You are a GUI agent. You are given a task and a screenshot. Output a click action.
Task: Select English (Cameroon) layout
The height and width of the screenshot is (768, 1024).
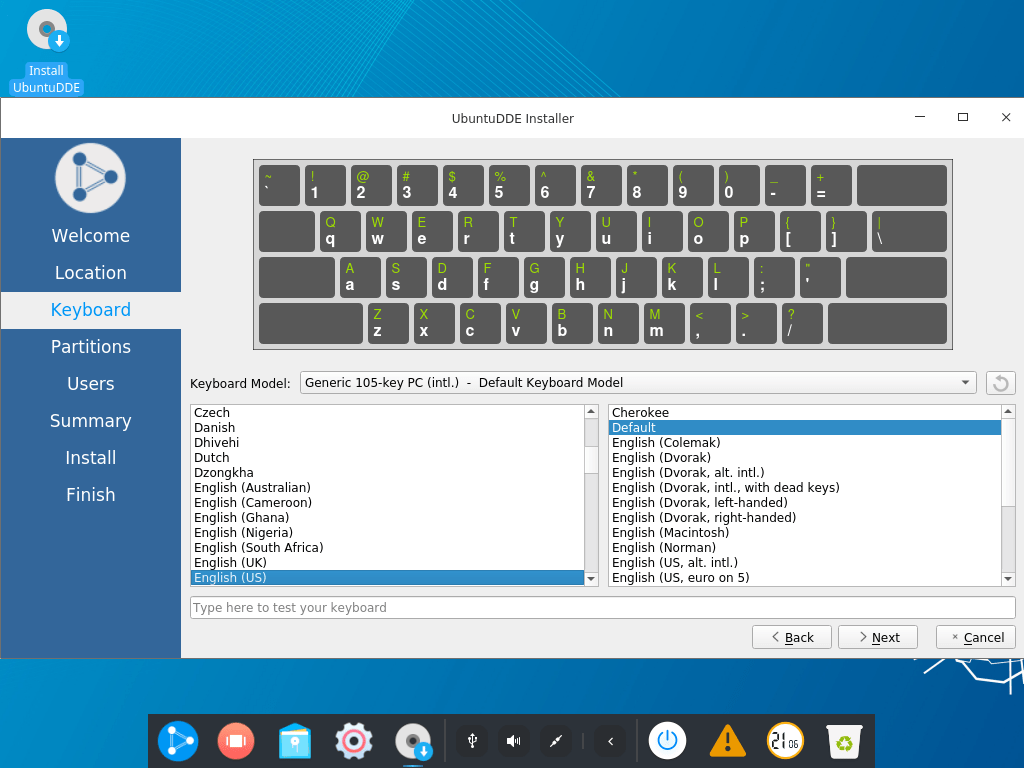click(387, 503)
